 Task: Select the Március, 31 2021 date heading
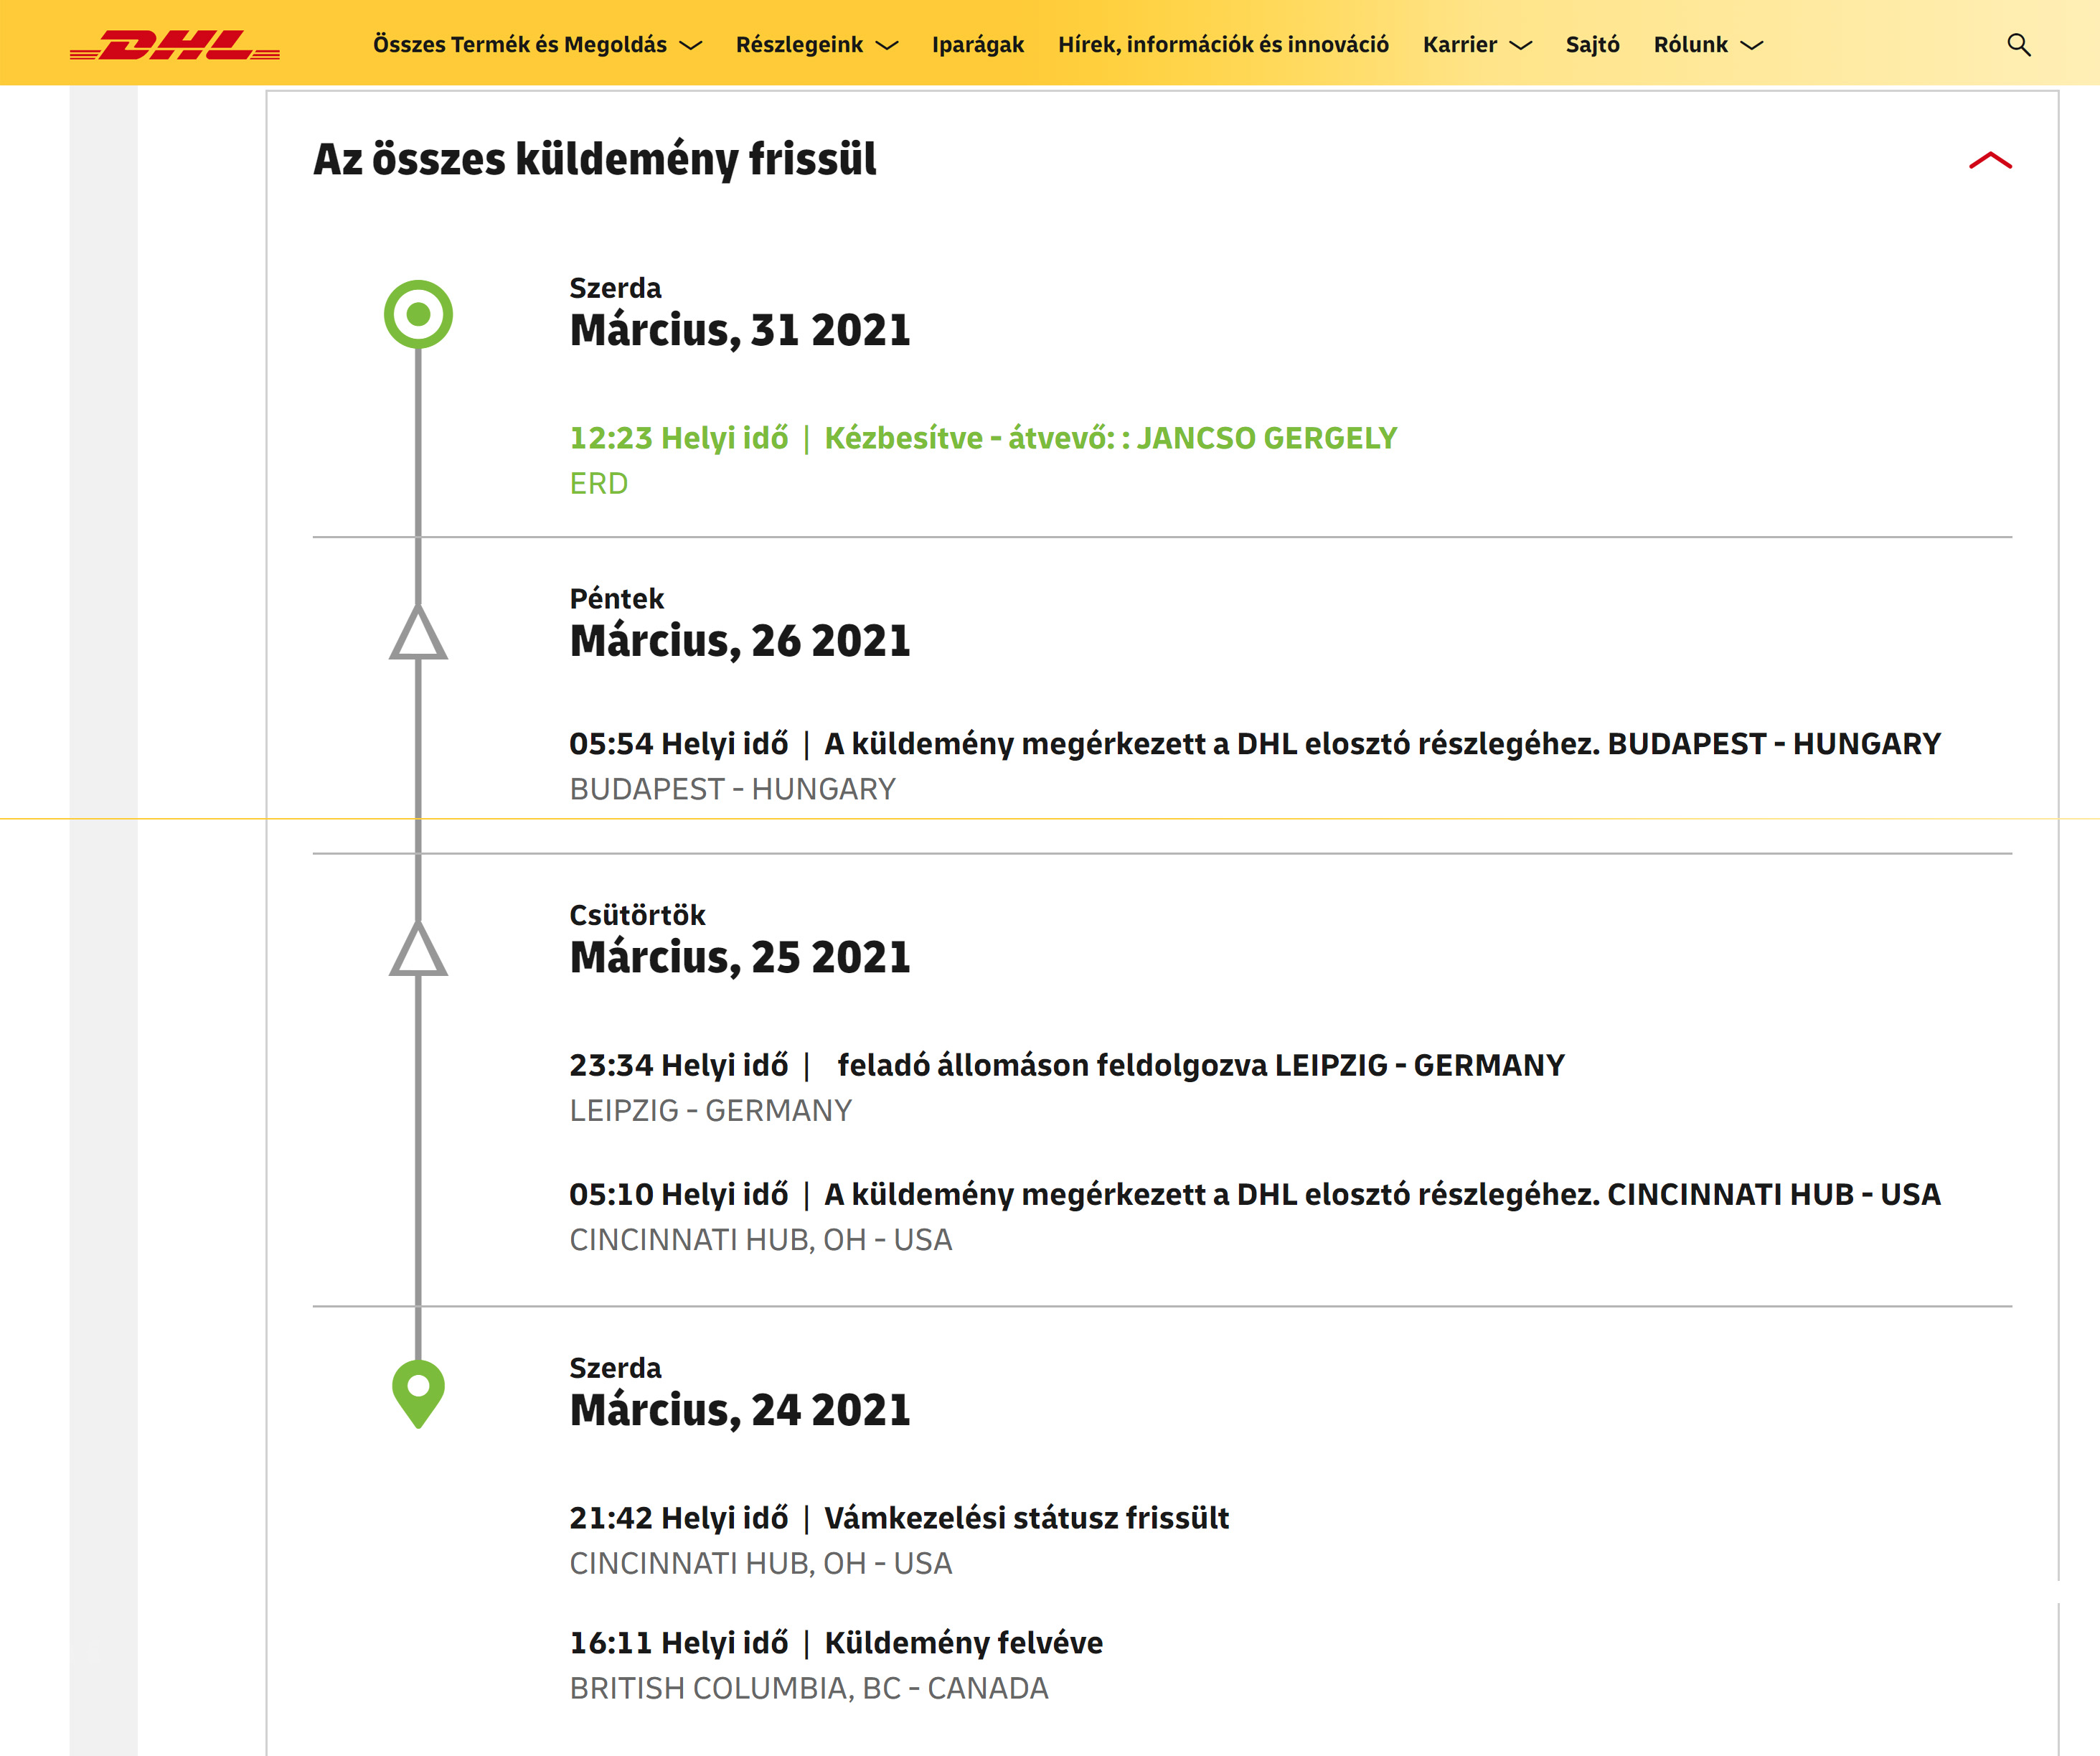click(x=740, y=331)
